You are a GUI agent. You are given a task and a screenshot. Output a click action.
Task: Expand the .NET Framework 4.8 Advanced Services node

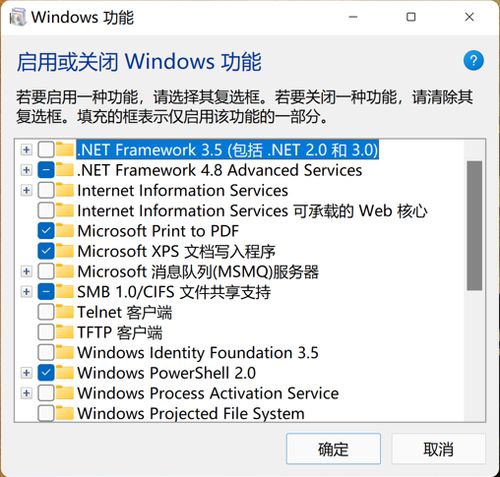[26, 170]
